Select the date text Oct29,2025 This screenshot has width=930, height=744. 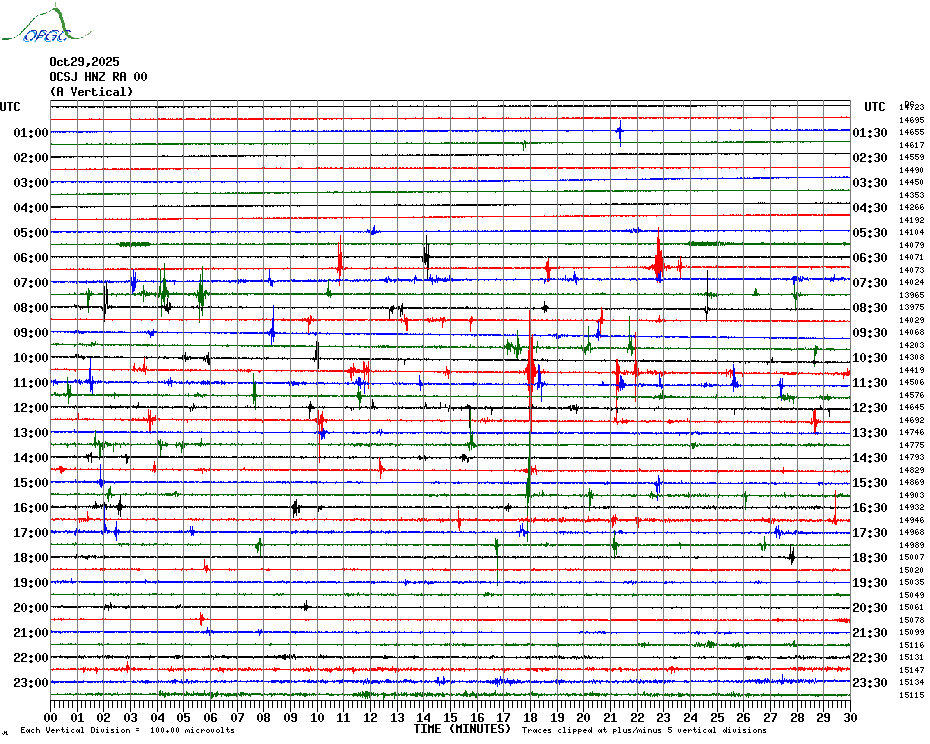click(84, 62)
